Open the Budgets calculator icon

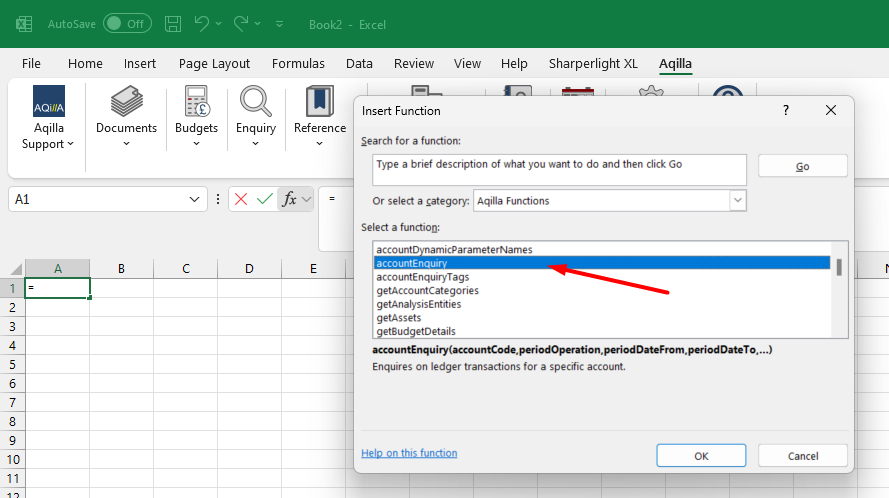coord(196,103)
